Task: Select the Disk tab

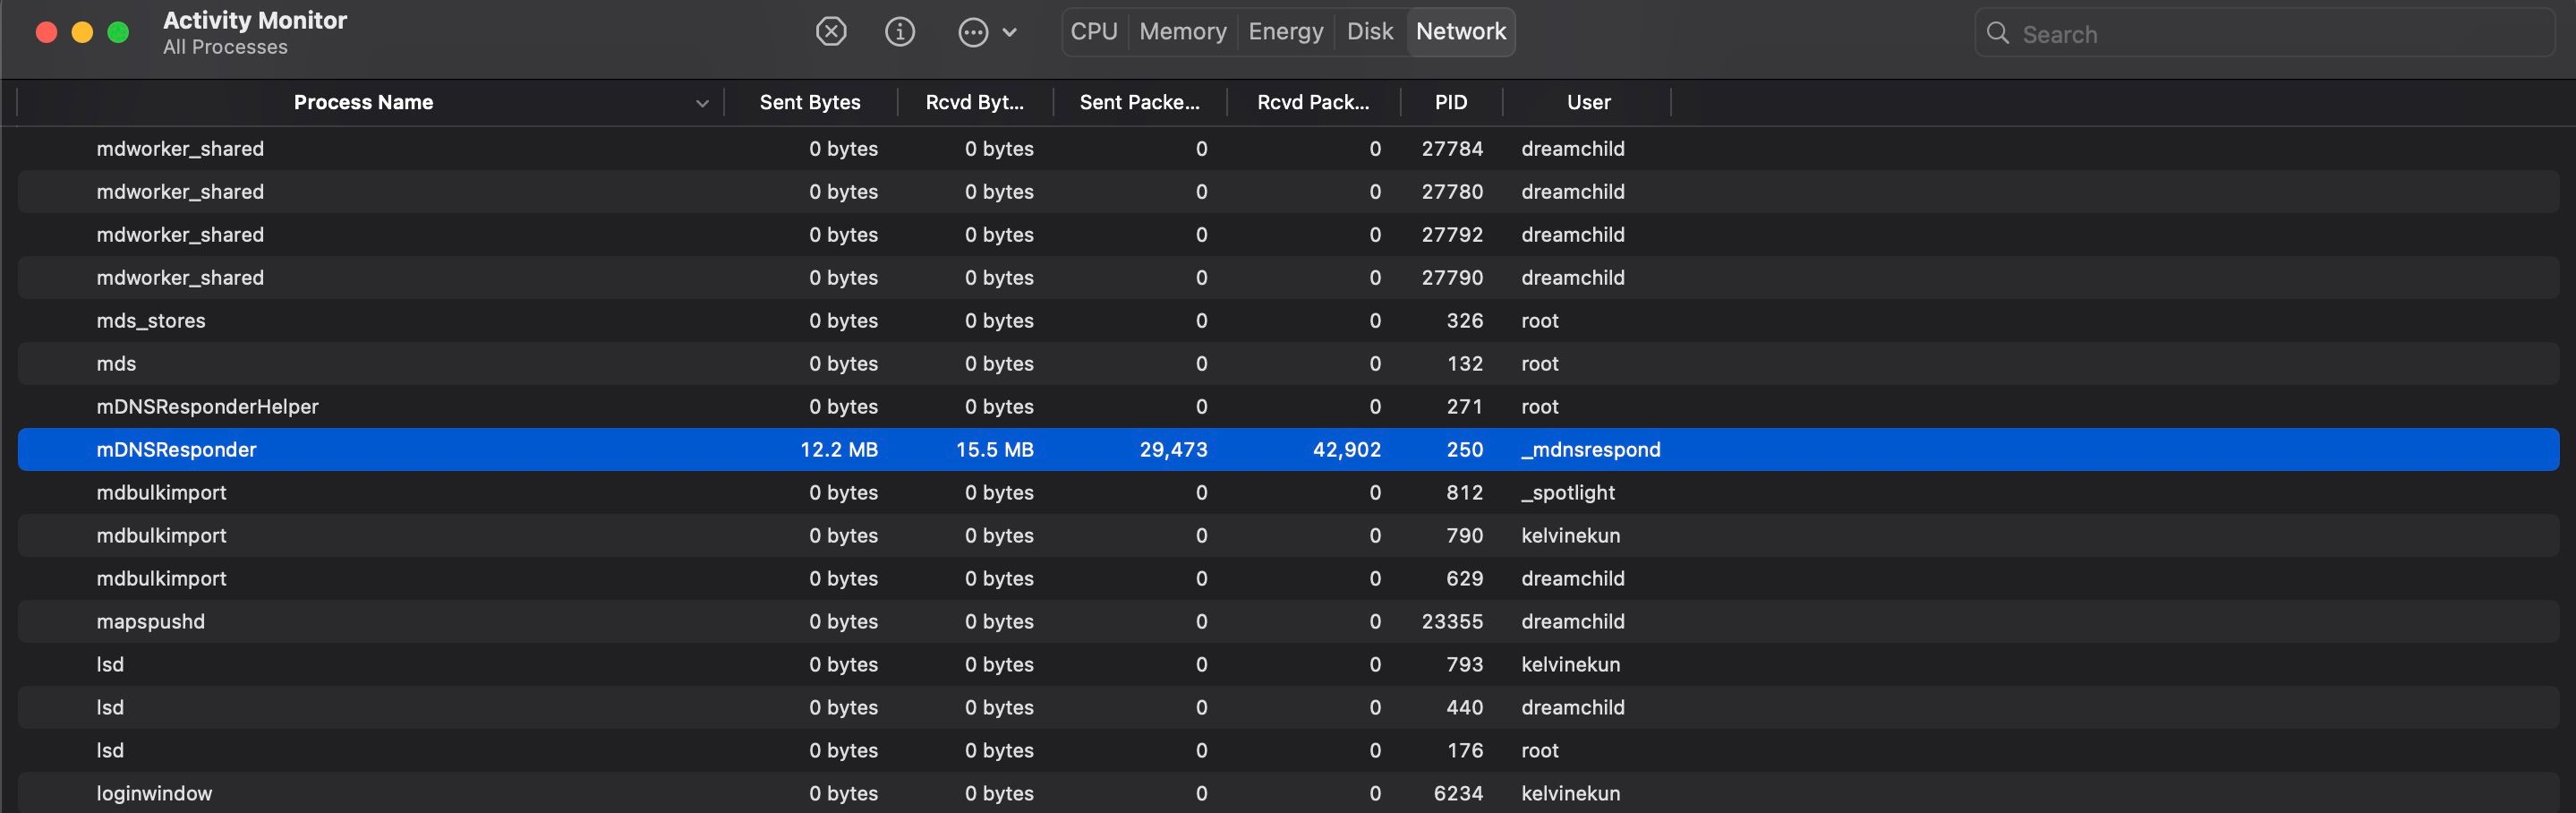Action: (x=1369, y=32)
